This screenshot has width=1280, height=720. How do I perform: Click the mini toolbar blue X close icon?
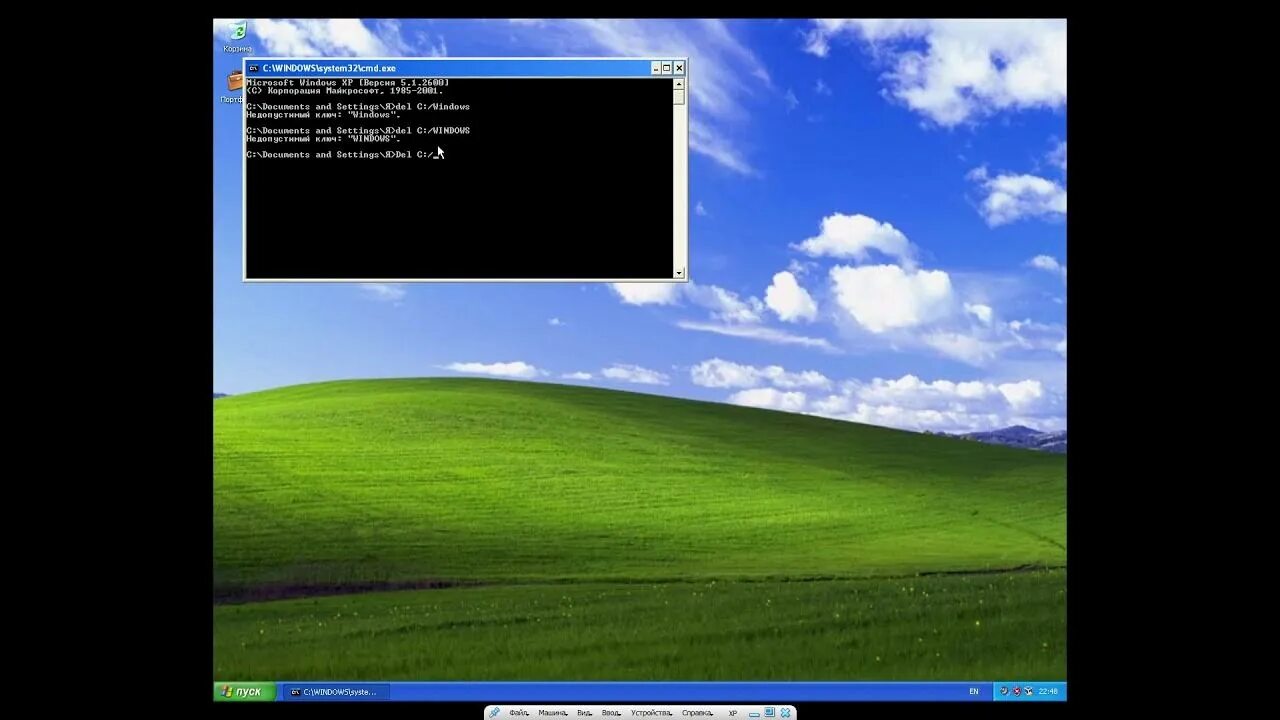click(786, 713)
